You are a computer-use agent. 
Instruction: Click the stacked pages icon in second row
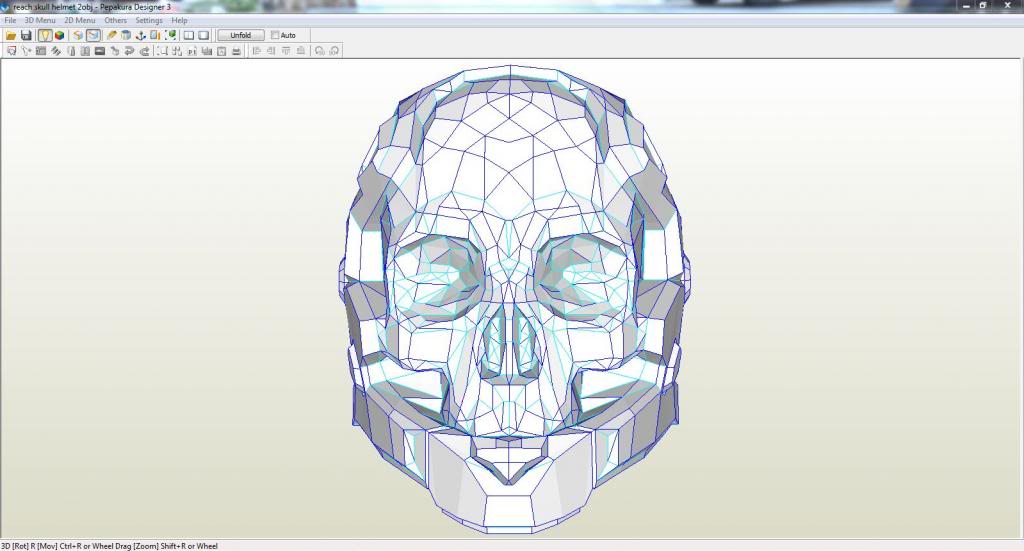207,51
